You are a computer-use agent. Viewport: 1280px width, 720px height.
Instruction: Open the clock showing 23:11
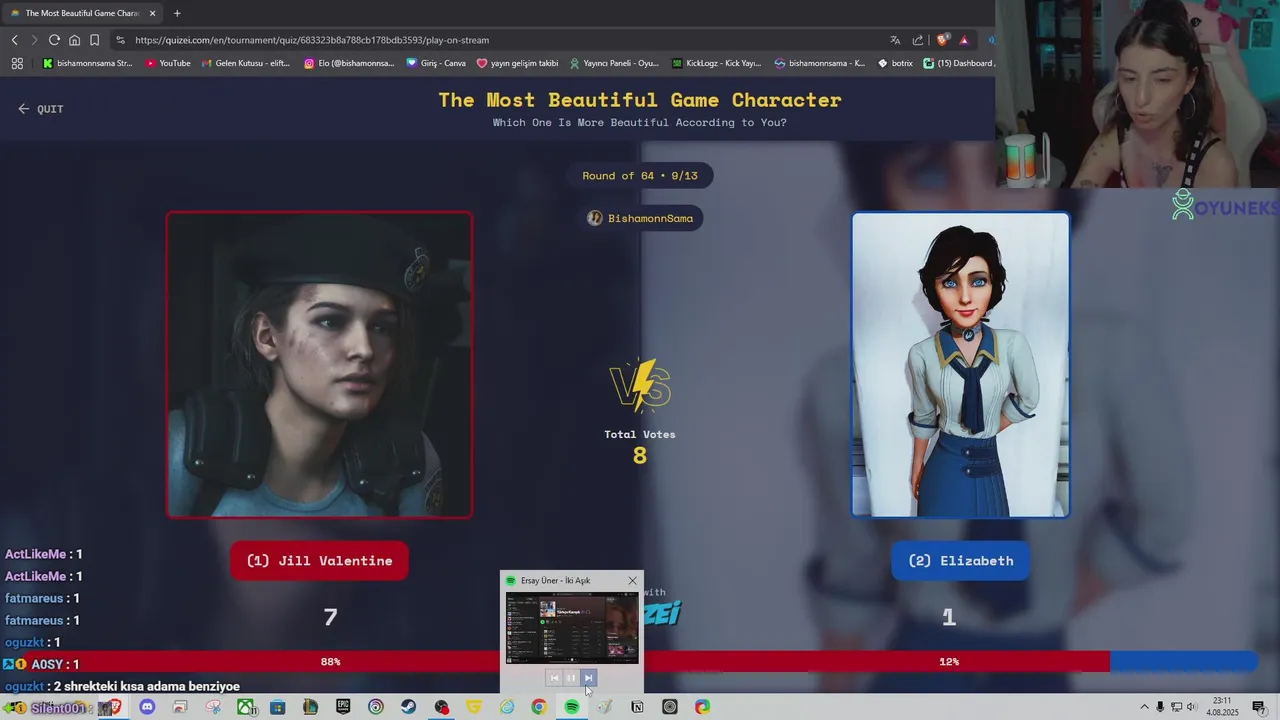1222,707
